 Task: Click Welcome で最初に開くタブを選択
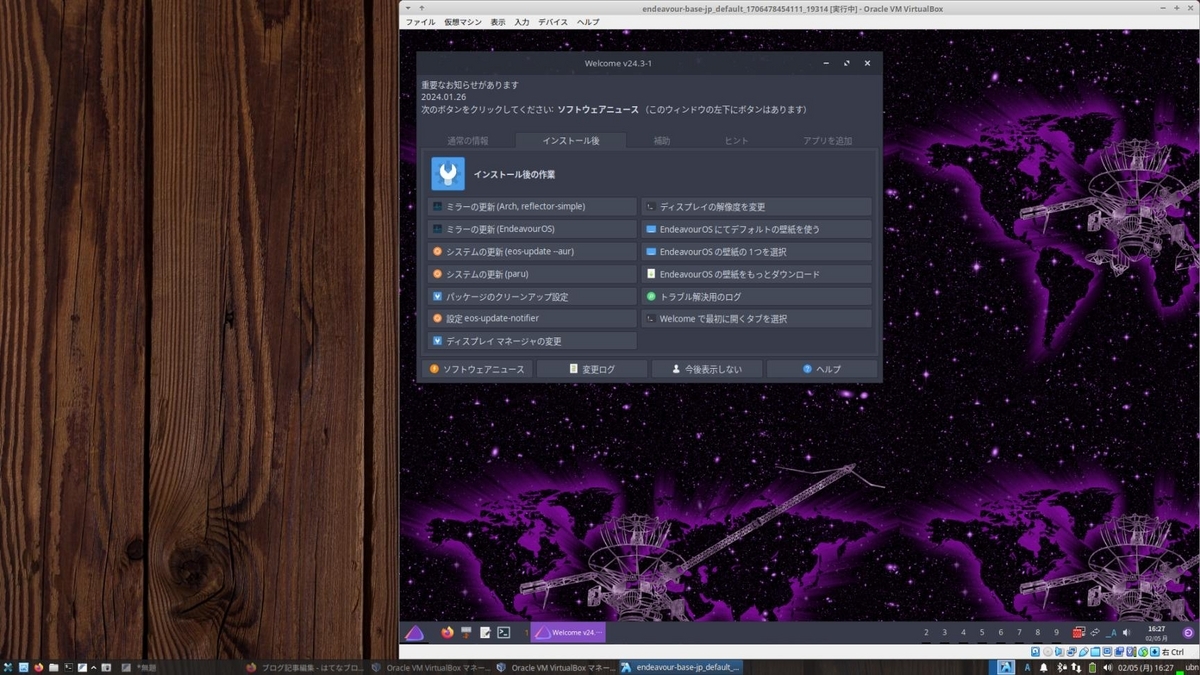[x=756, y=318]
